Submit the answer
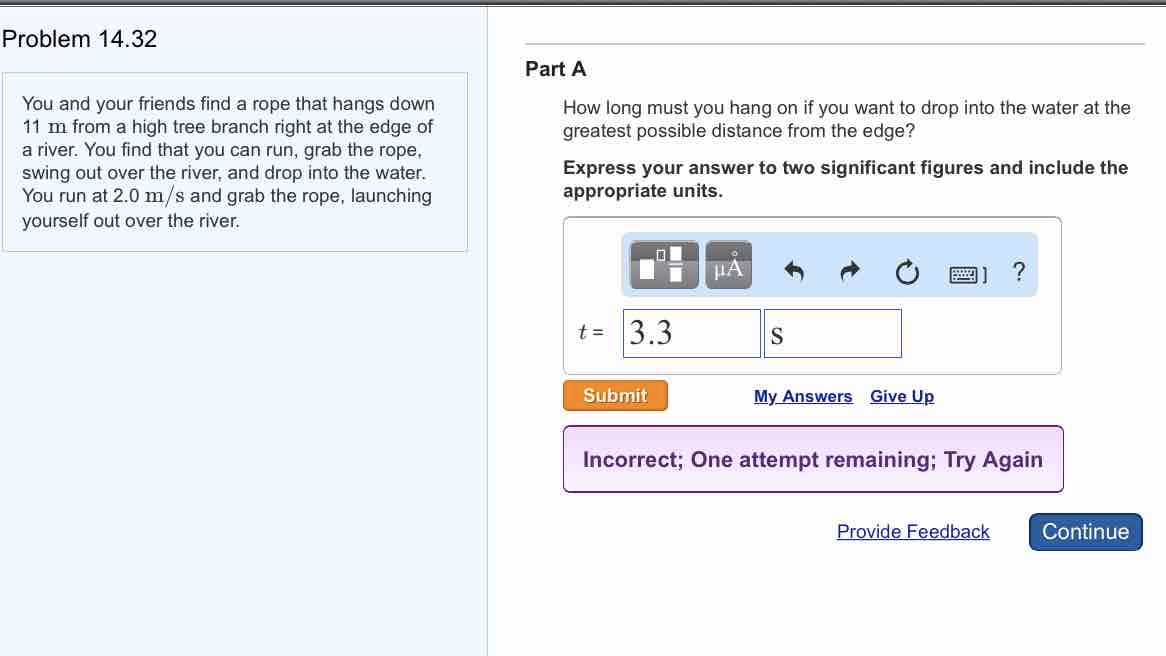The height and width of the screenshot is (656, 1166). 615,396
